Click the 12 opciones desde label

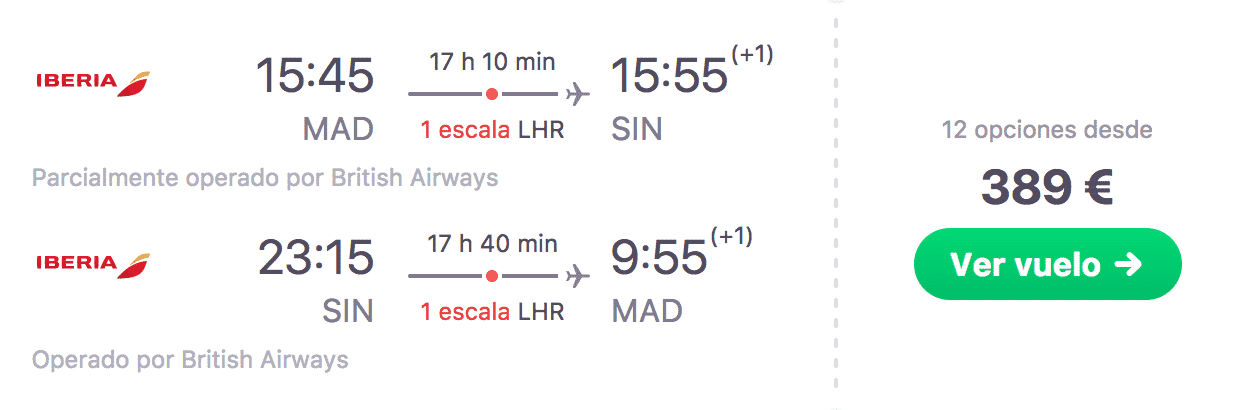[x=1047, y=130]
